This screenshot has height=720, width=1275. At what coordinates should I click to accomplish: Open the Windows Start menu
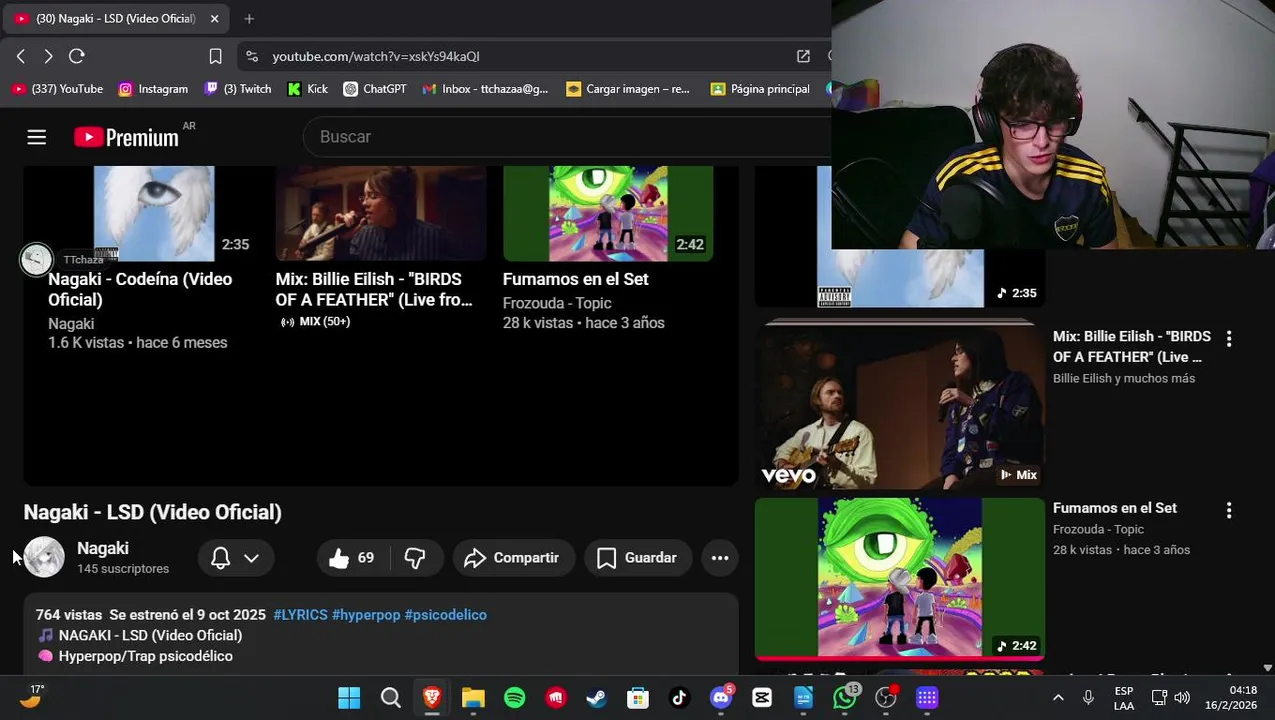point(349,698)
